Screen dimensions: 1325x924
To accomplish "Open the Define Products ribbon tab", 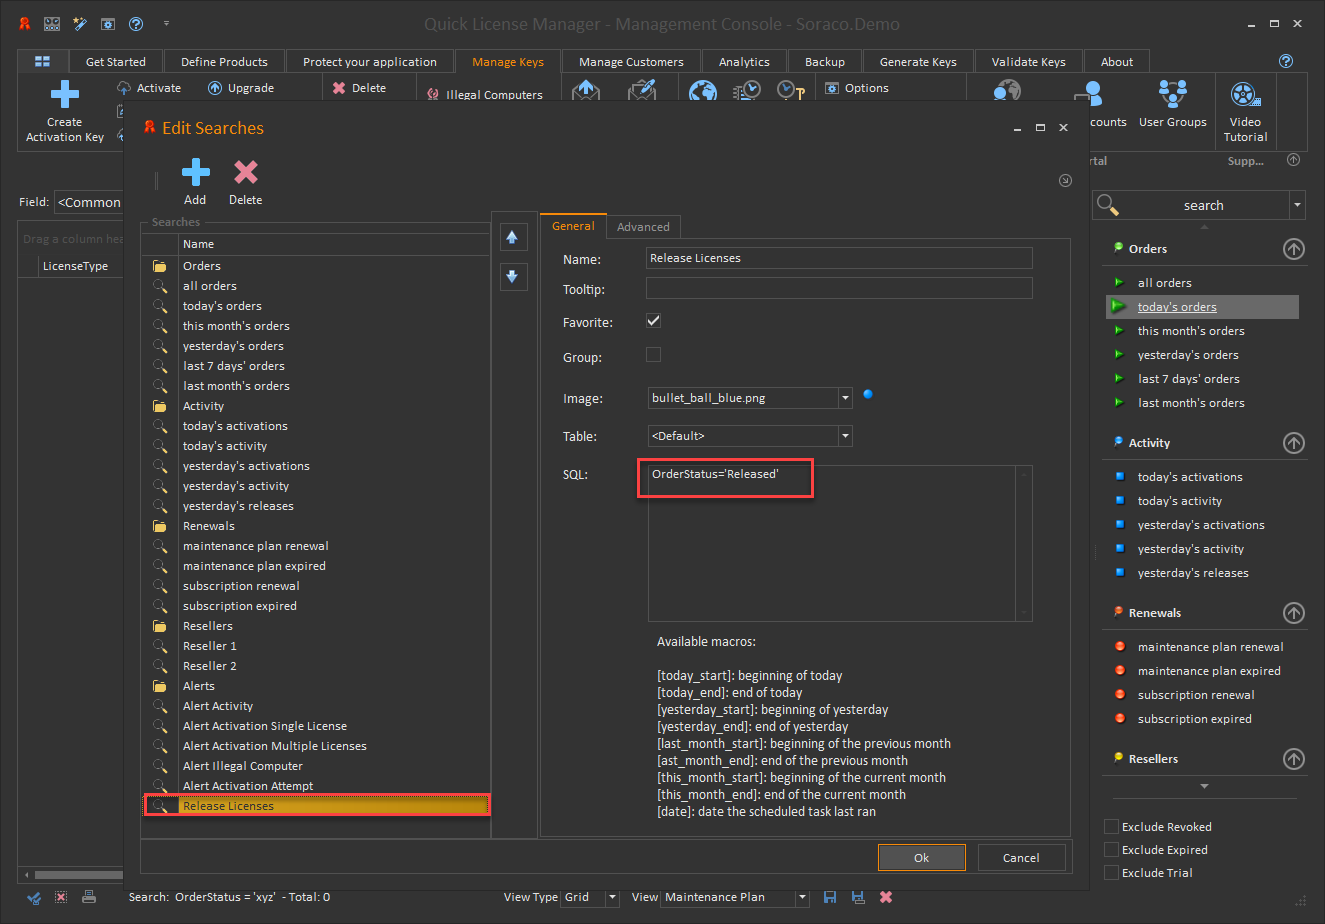I will (x=224, y=62).
